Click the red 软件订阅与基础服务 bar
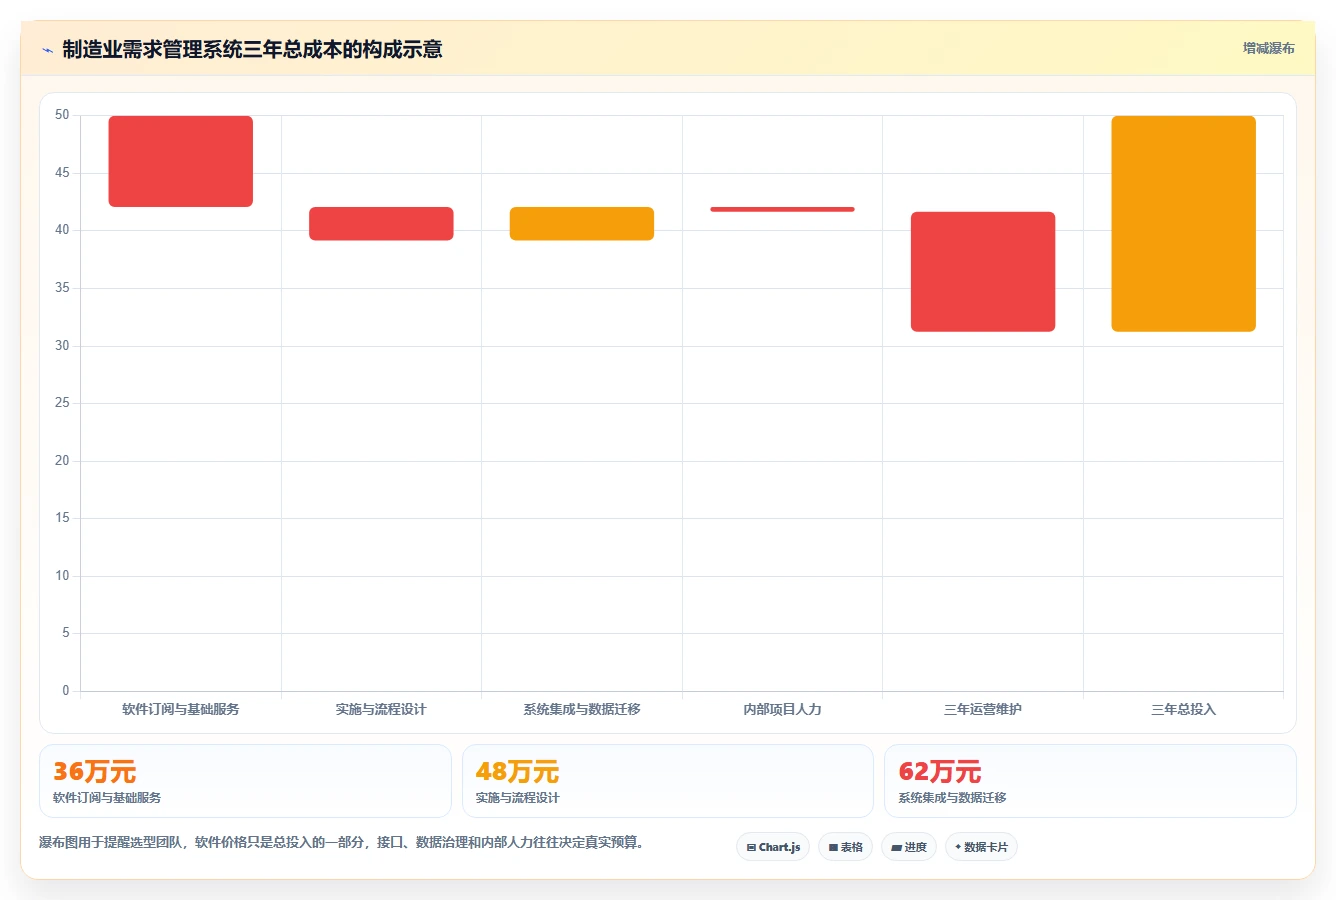Viewport: 1336px width, 900px height. click(x=181, y=161)
